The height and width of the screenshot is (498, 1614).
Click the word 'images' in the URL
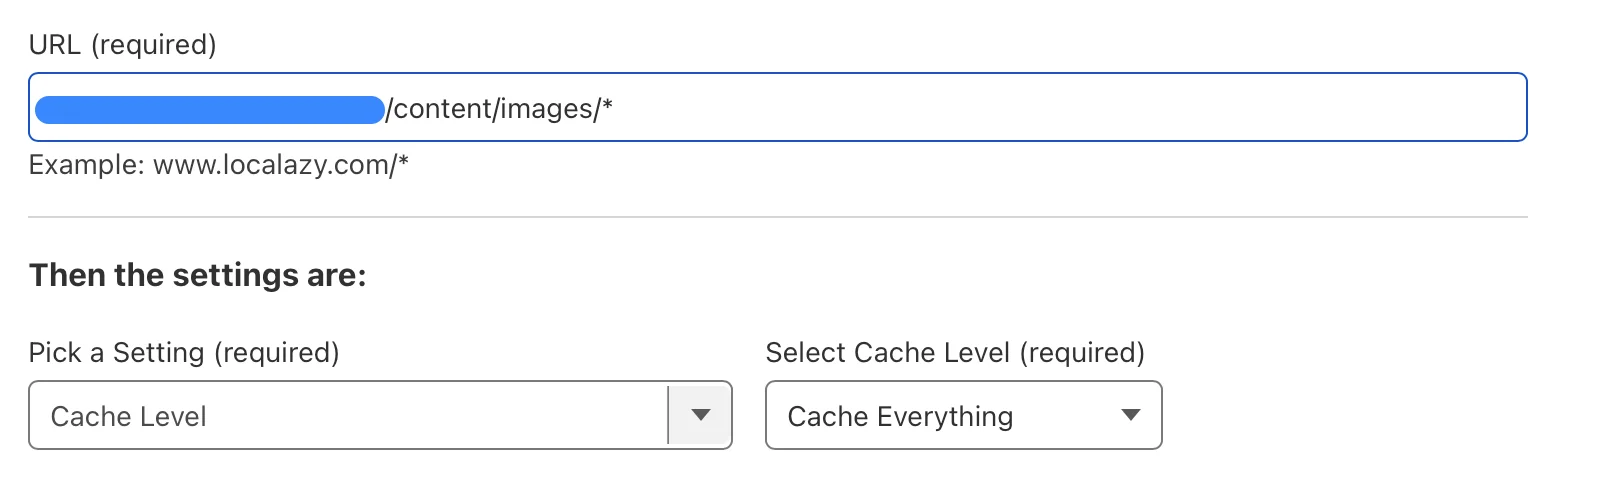(x=546, y=108)
